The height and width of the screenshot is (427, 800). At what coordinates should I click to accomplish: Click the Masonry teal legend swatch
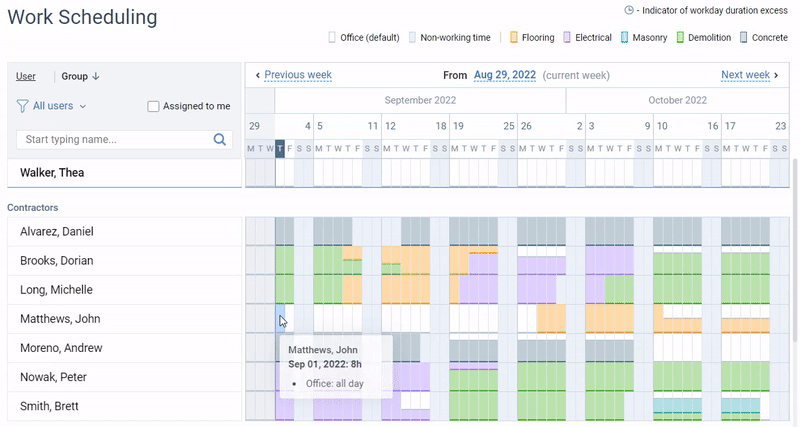click(x=624, y=37)
